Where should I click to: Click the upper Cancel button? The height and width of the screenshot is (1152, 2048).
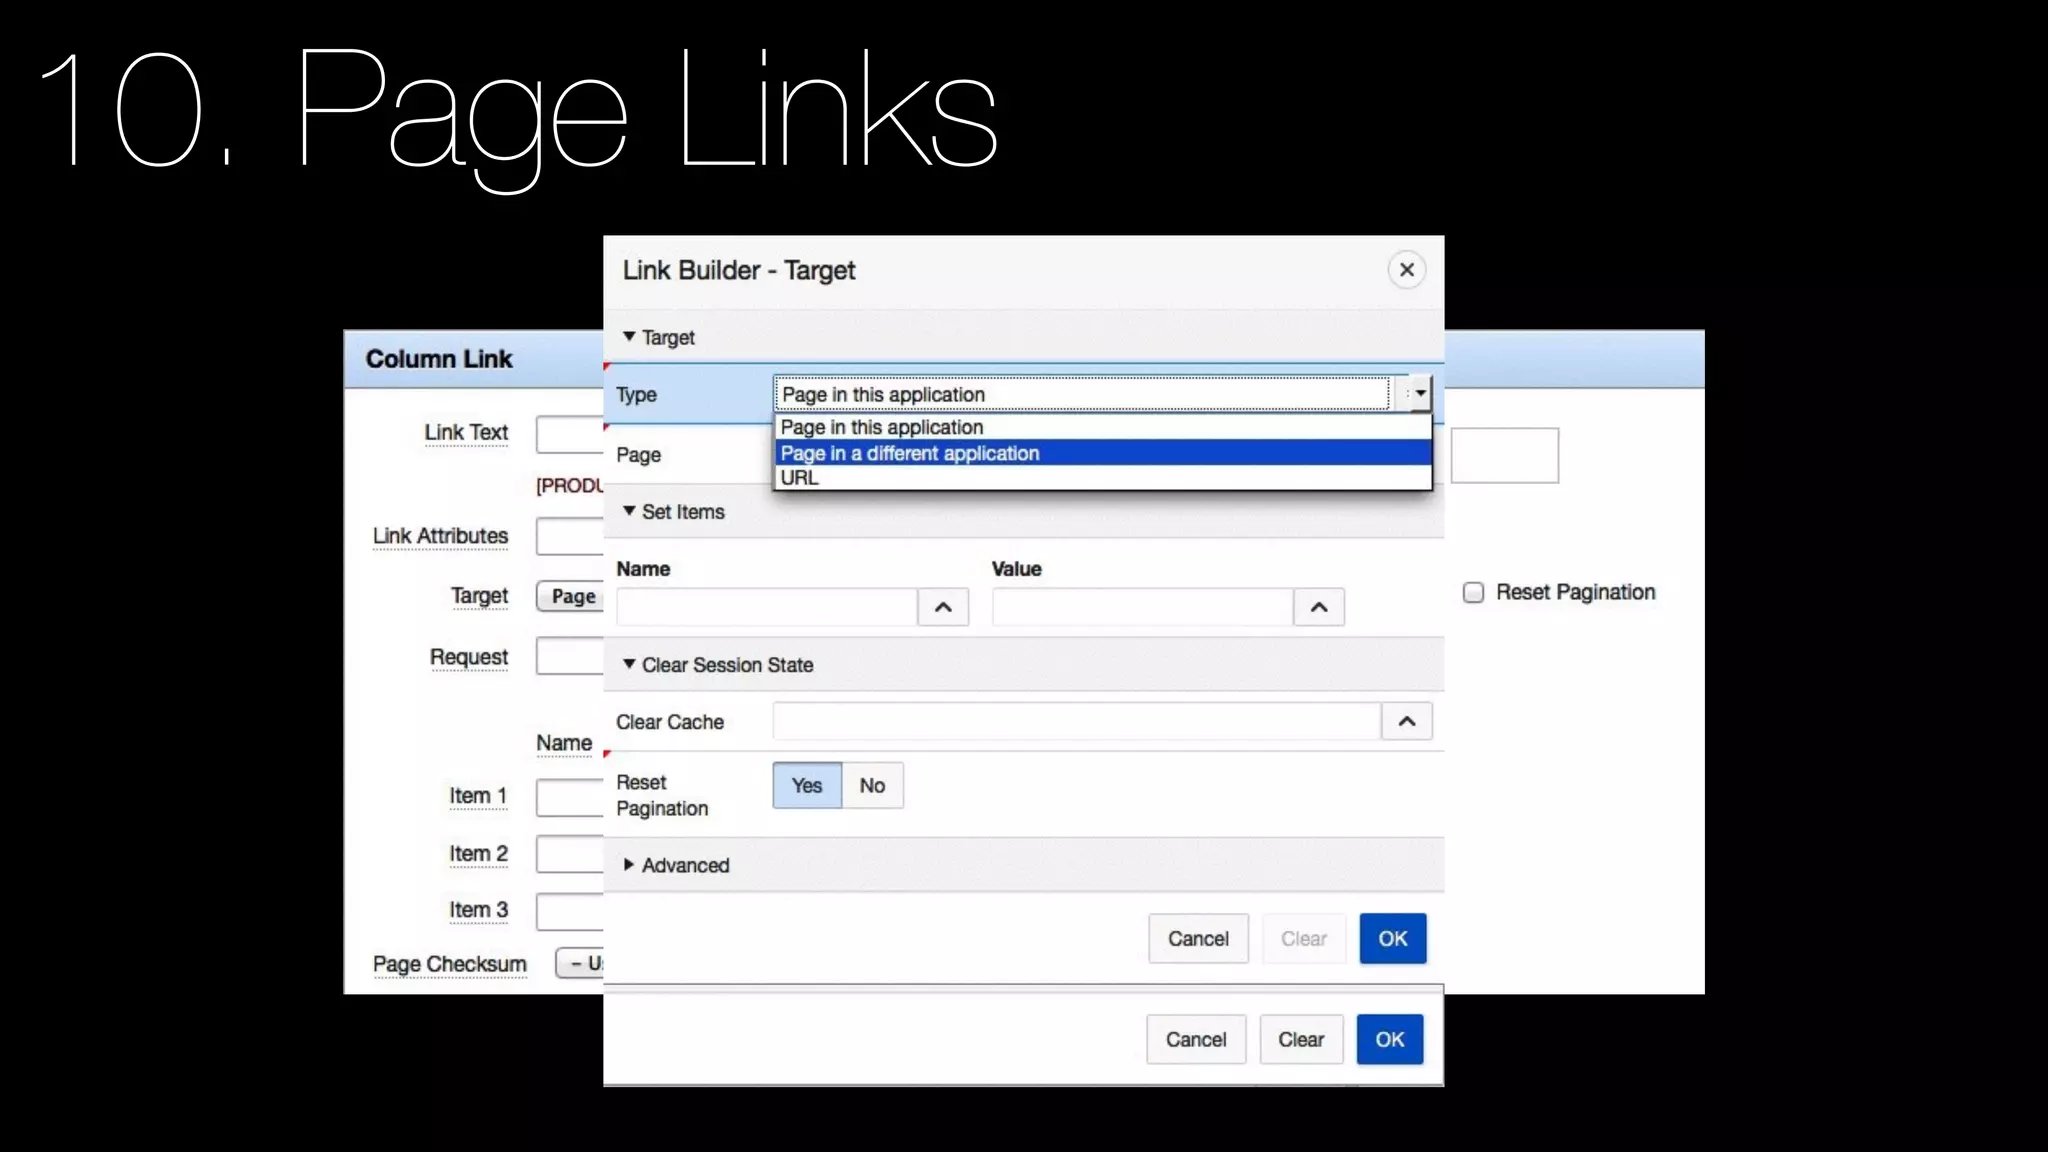point(1198,938)
